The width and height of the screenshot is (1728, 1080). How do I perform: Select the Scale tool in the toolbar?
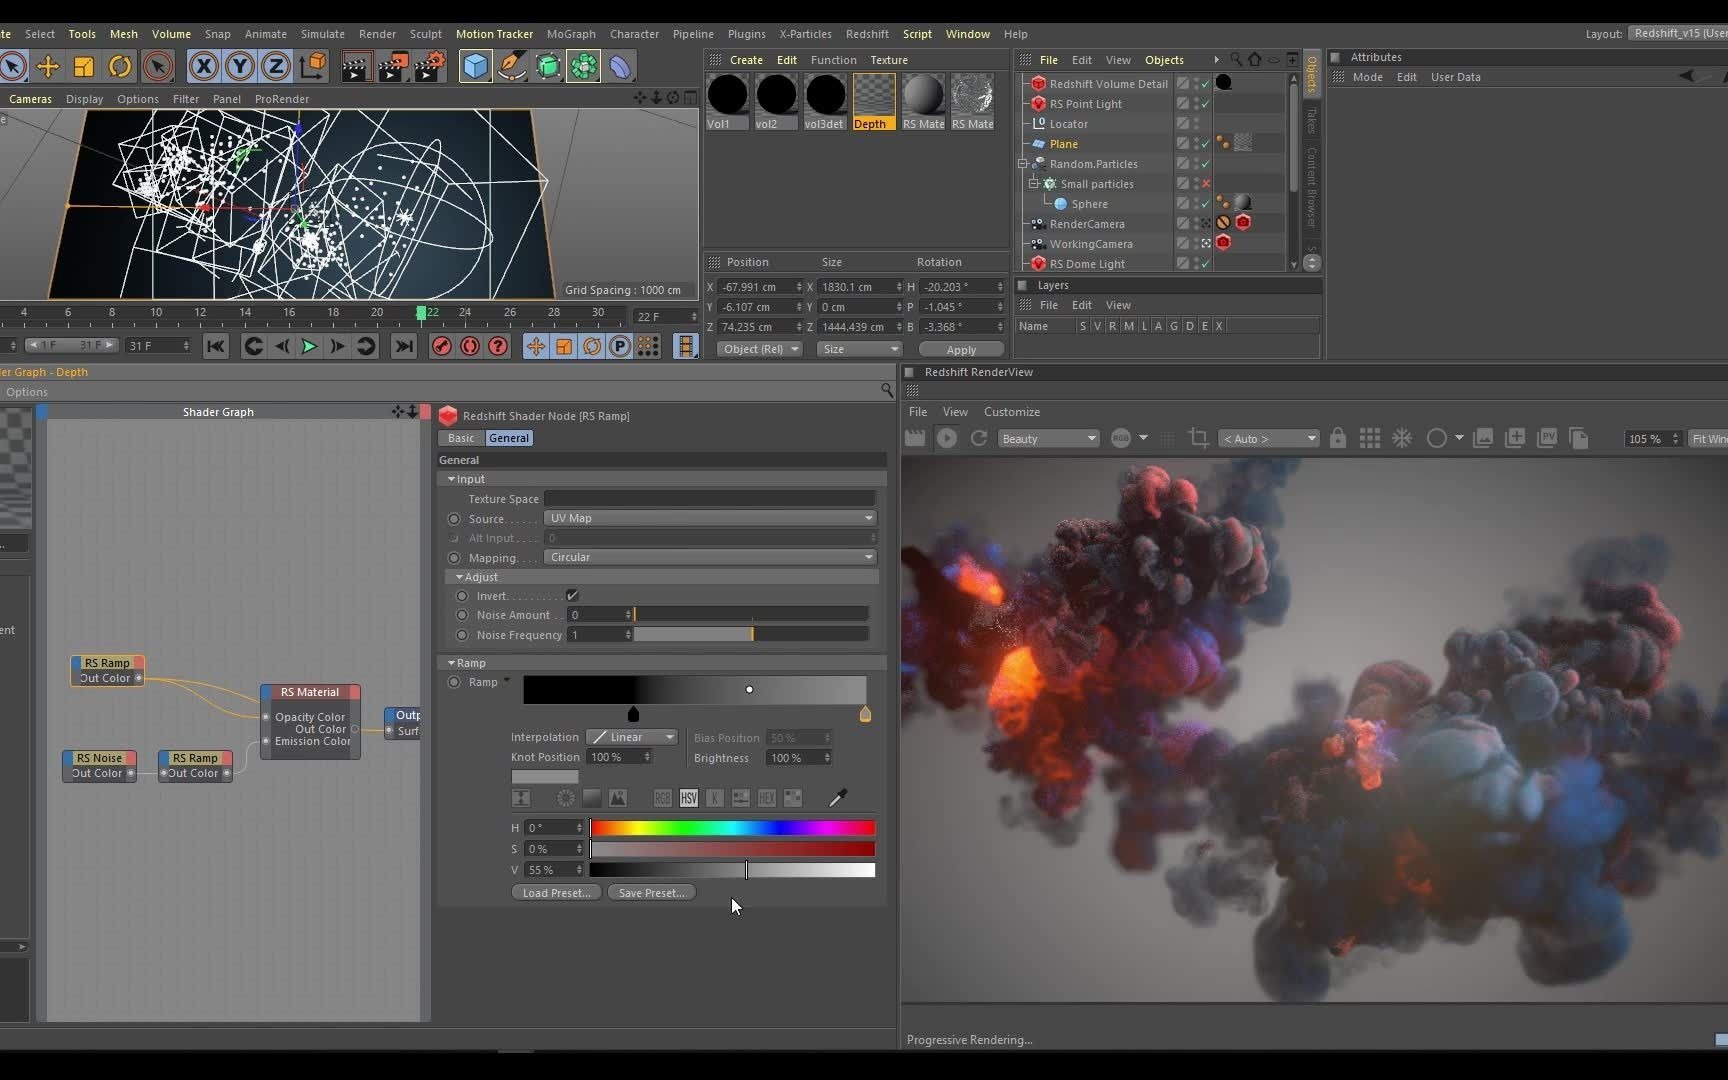83,66
